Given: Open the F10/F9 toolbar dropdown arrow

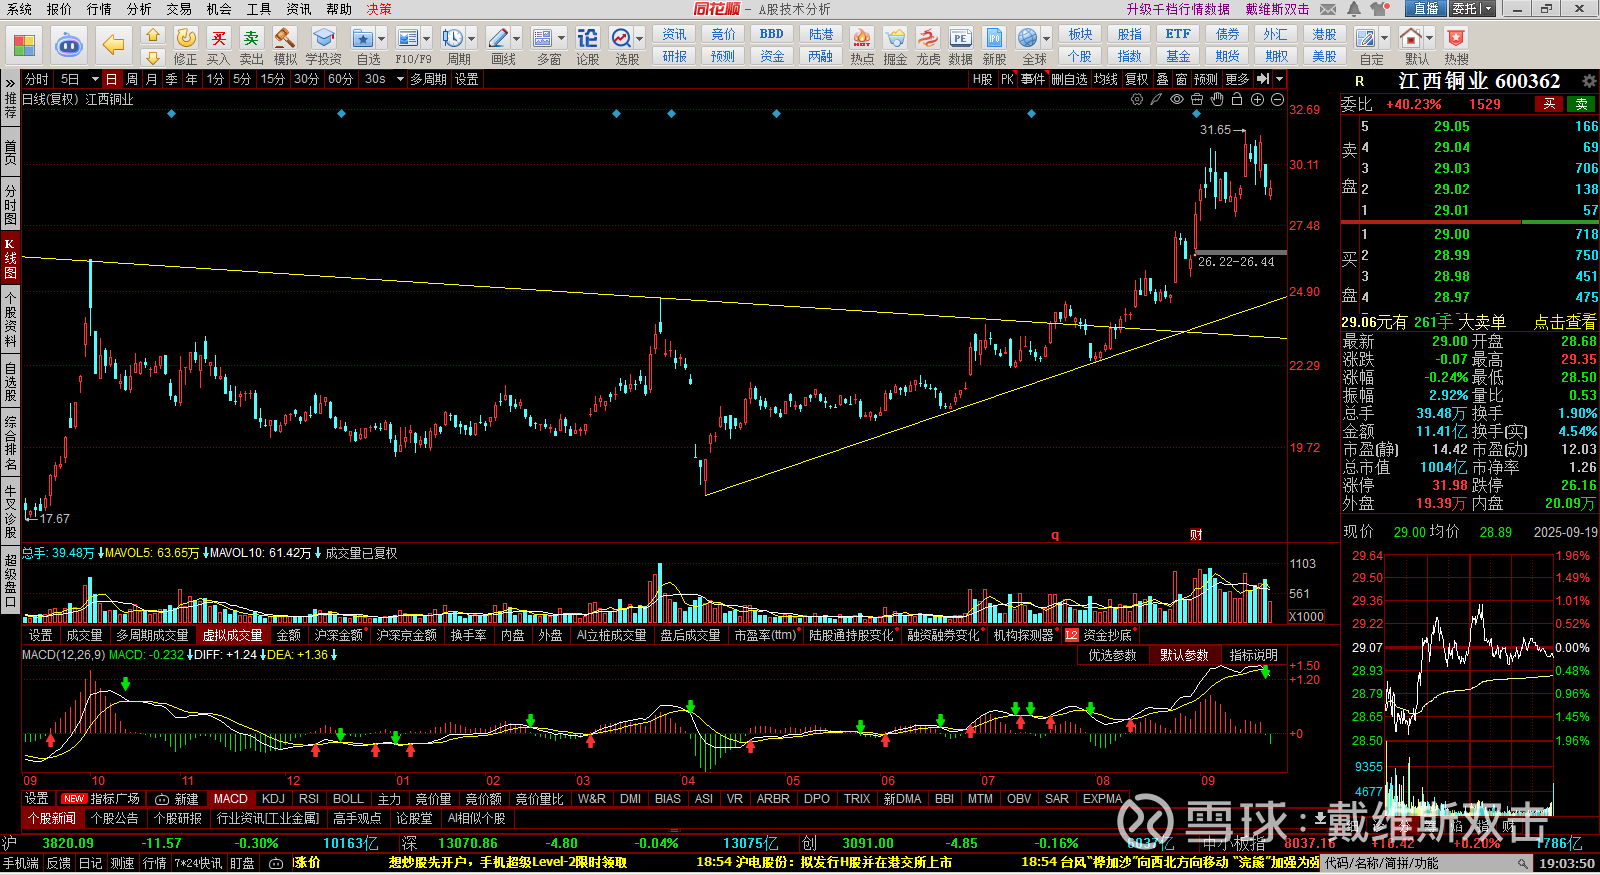Looking at the screenshot, I should point(427,38).
